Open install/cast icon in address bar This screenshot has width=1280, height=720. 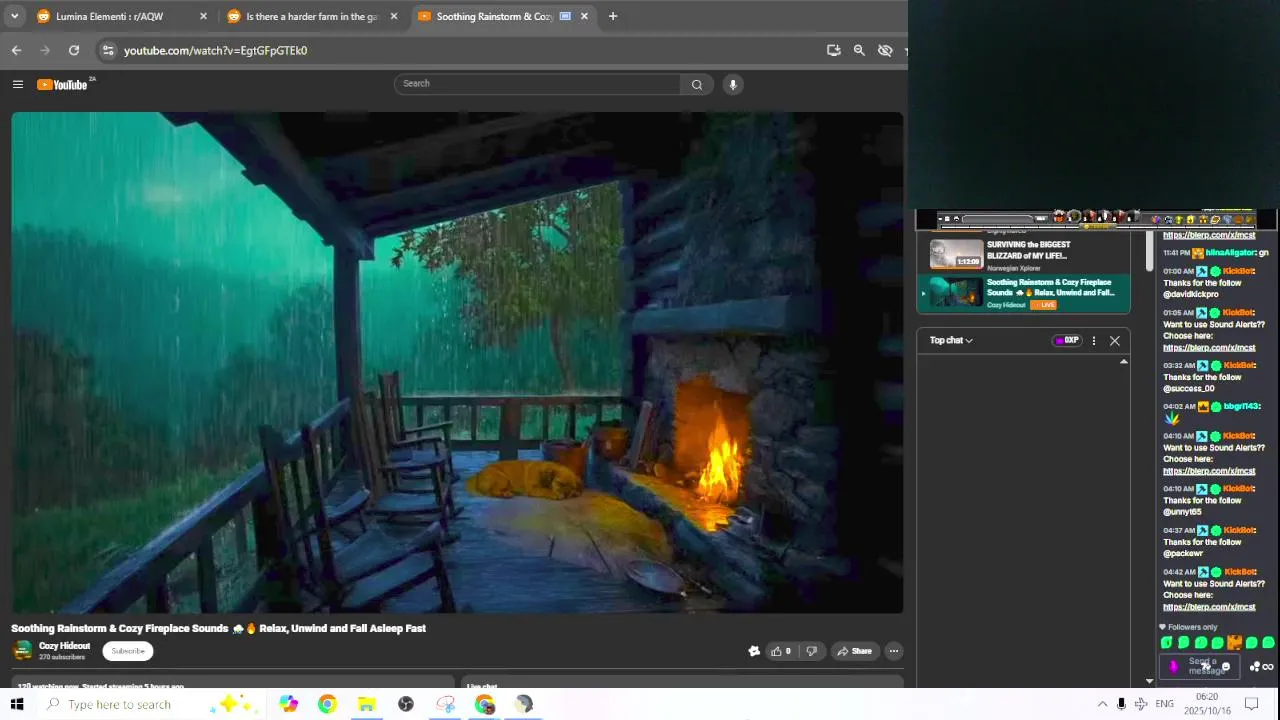pyautogui.click(x=834, y=50)
